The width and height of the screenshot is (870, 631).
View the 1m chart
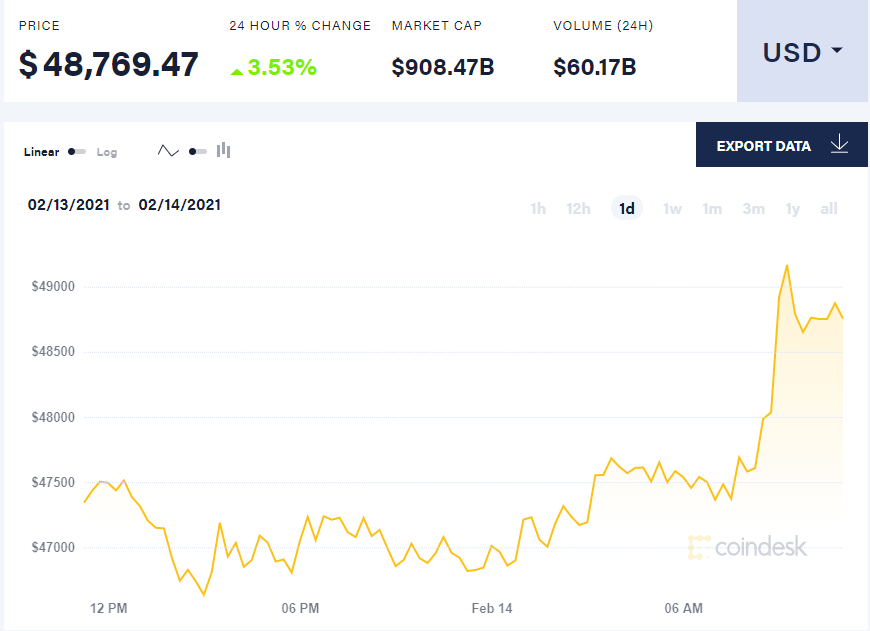712,208
